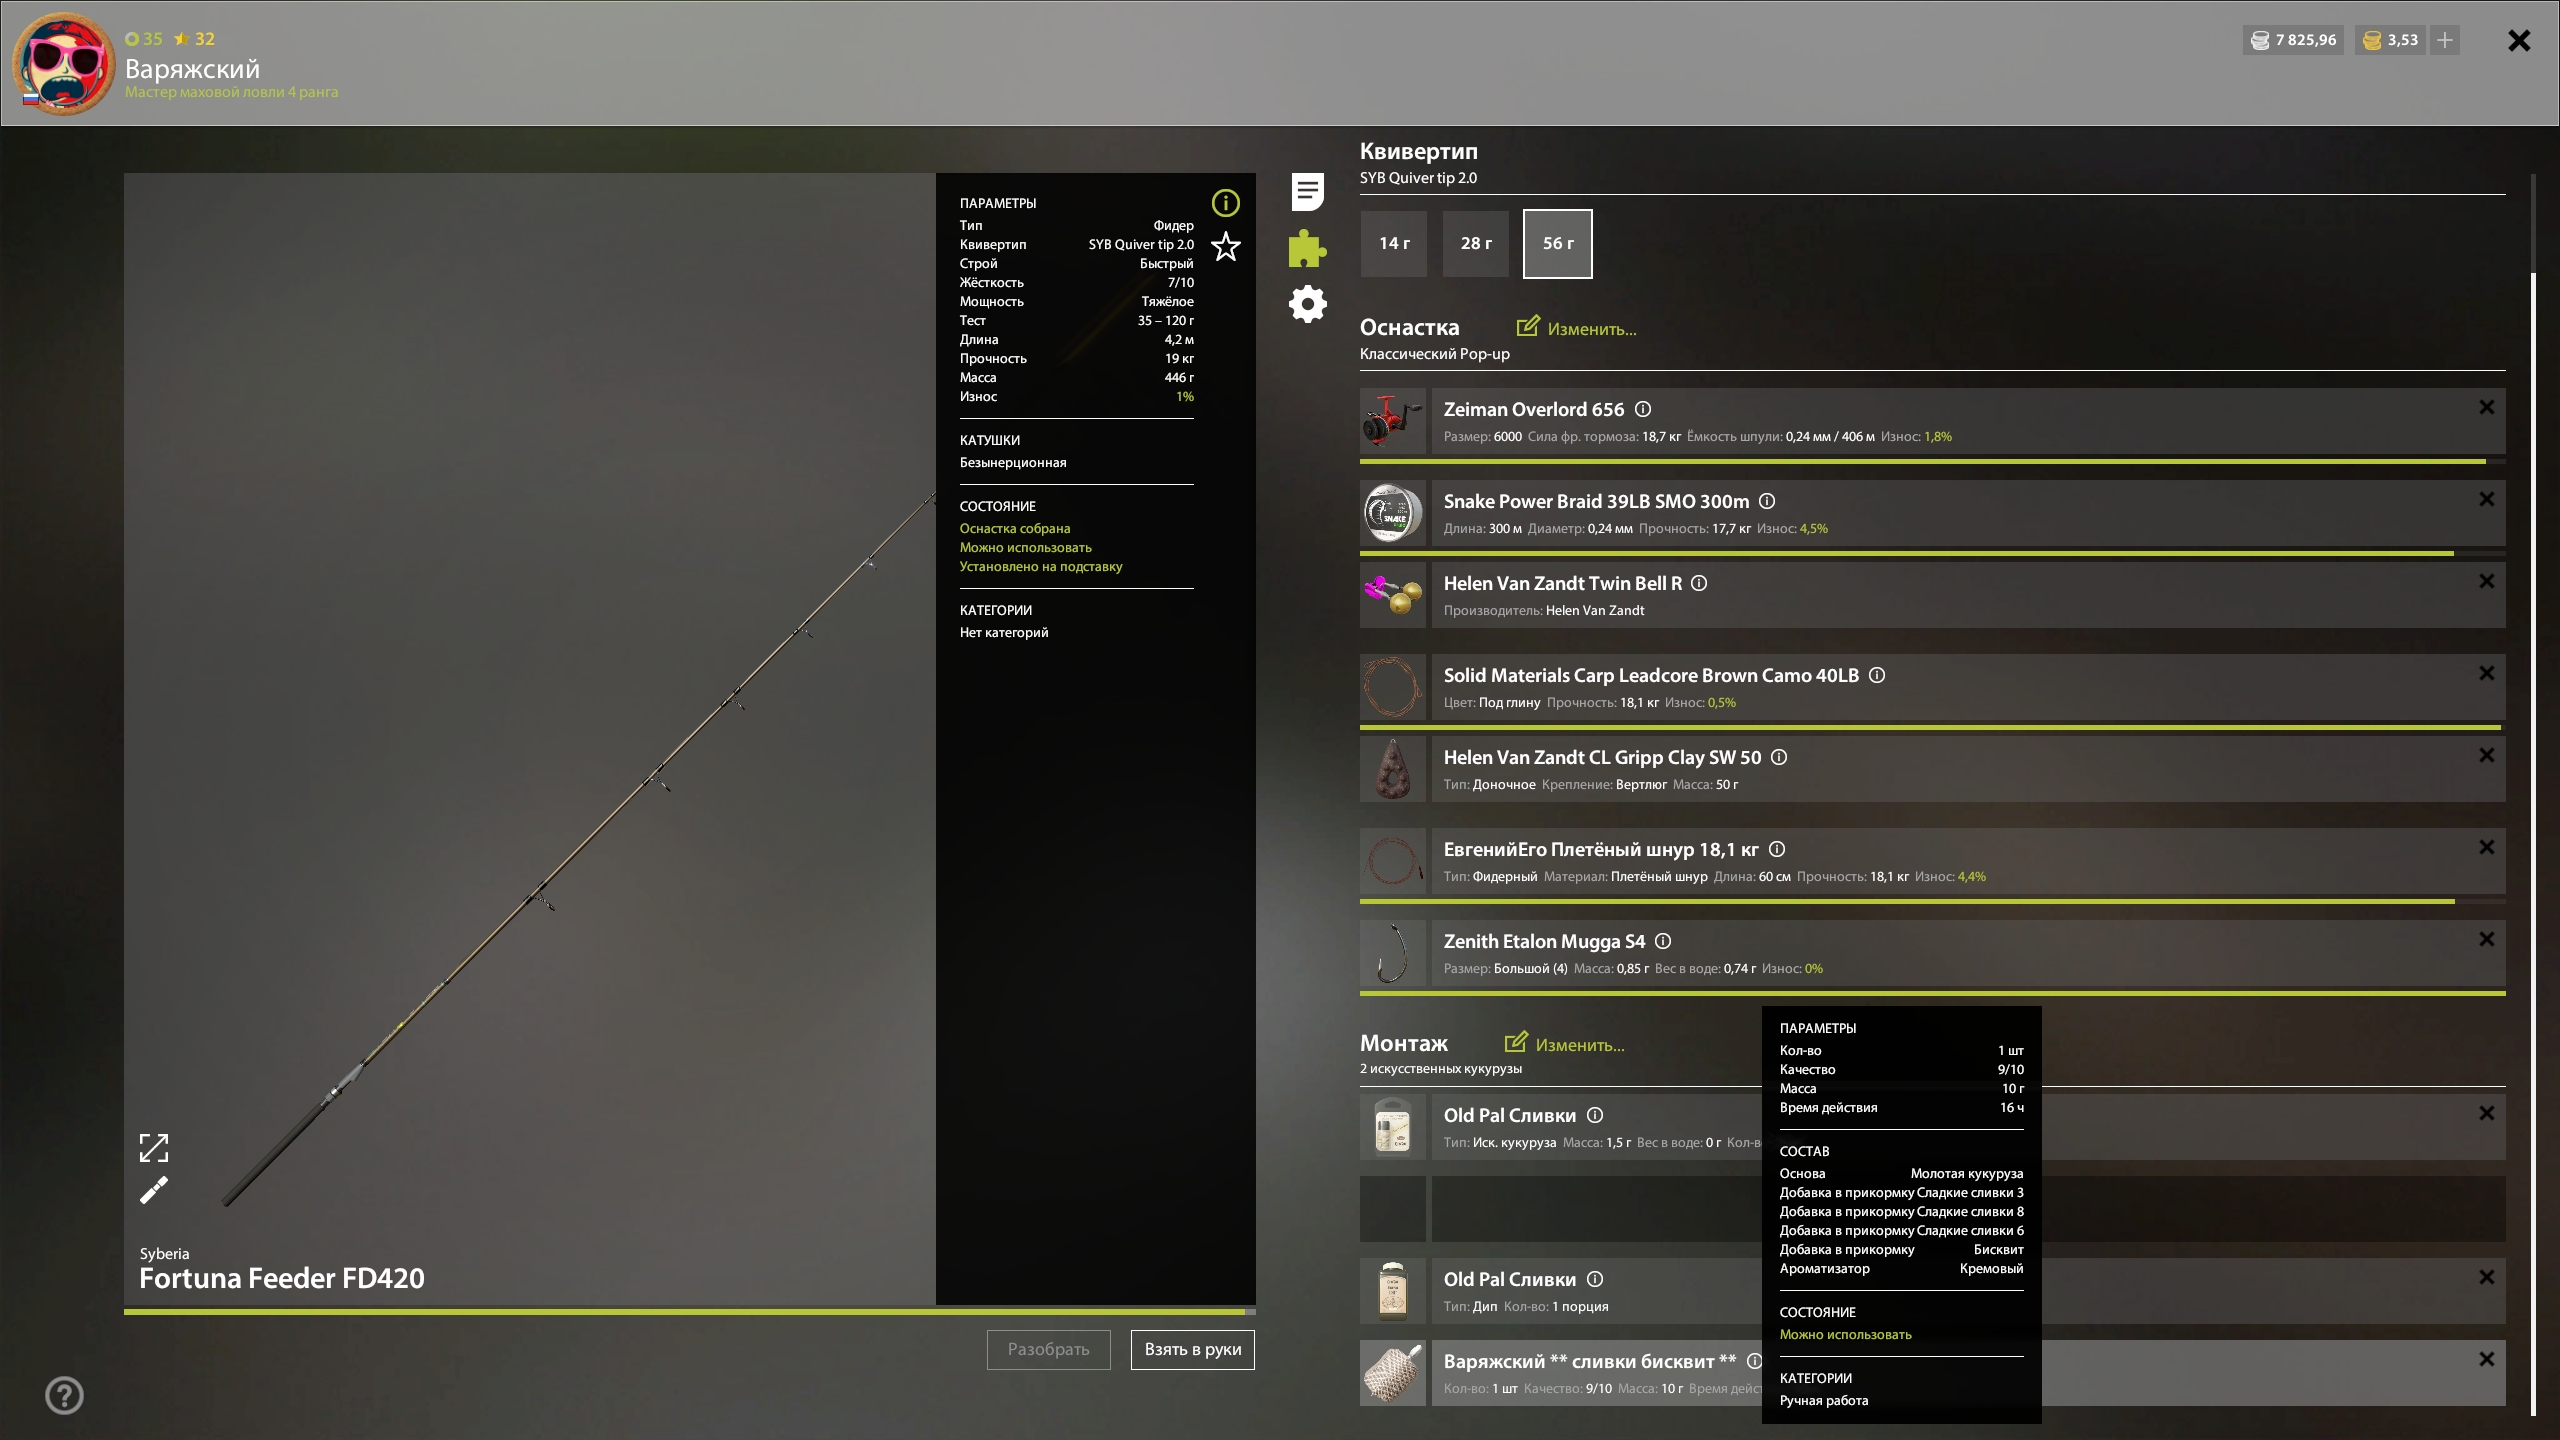The width and height of the screenshot is (2560, 1440).
Task: Toggle the favorite star for the rod
Action: tap(1225, 246)
